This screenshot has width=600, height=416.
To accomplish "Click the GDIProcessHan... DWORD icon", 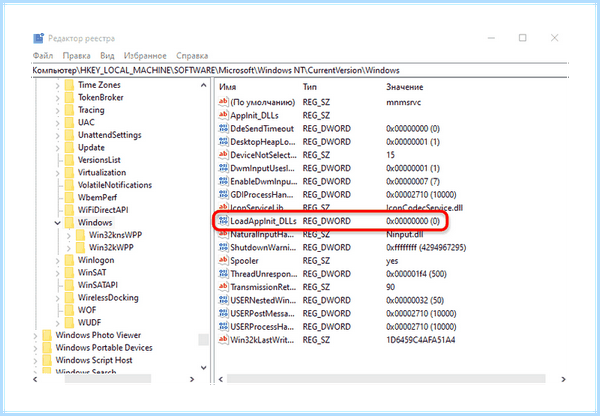I will [223, 194].
